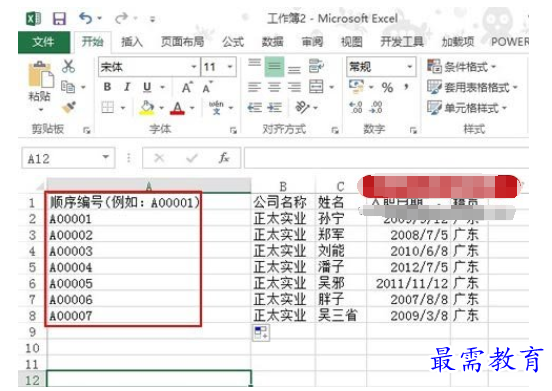Image resolution: width=552 pixels, height=391 pixels.
Task: Open Font group dialog launcher
Action: 233,131
